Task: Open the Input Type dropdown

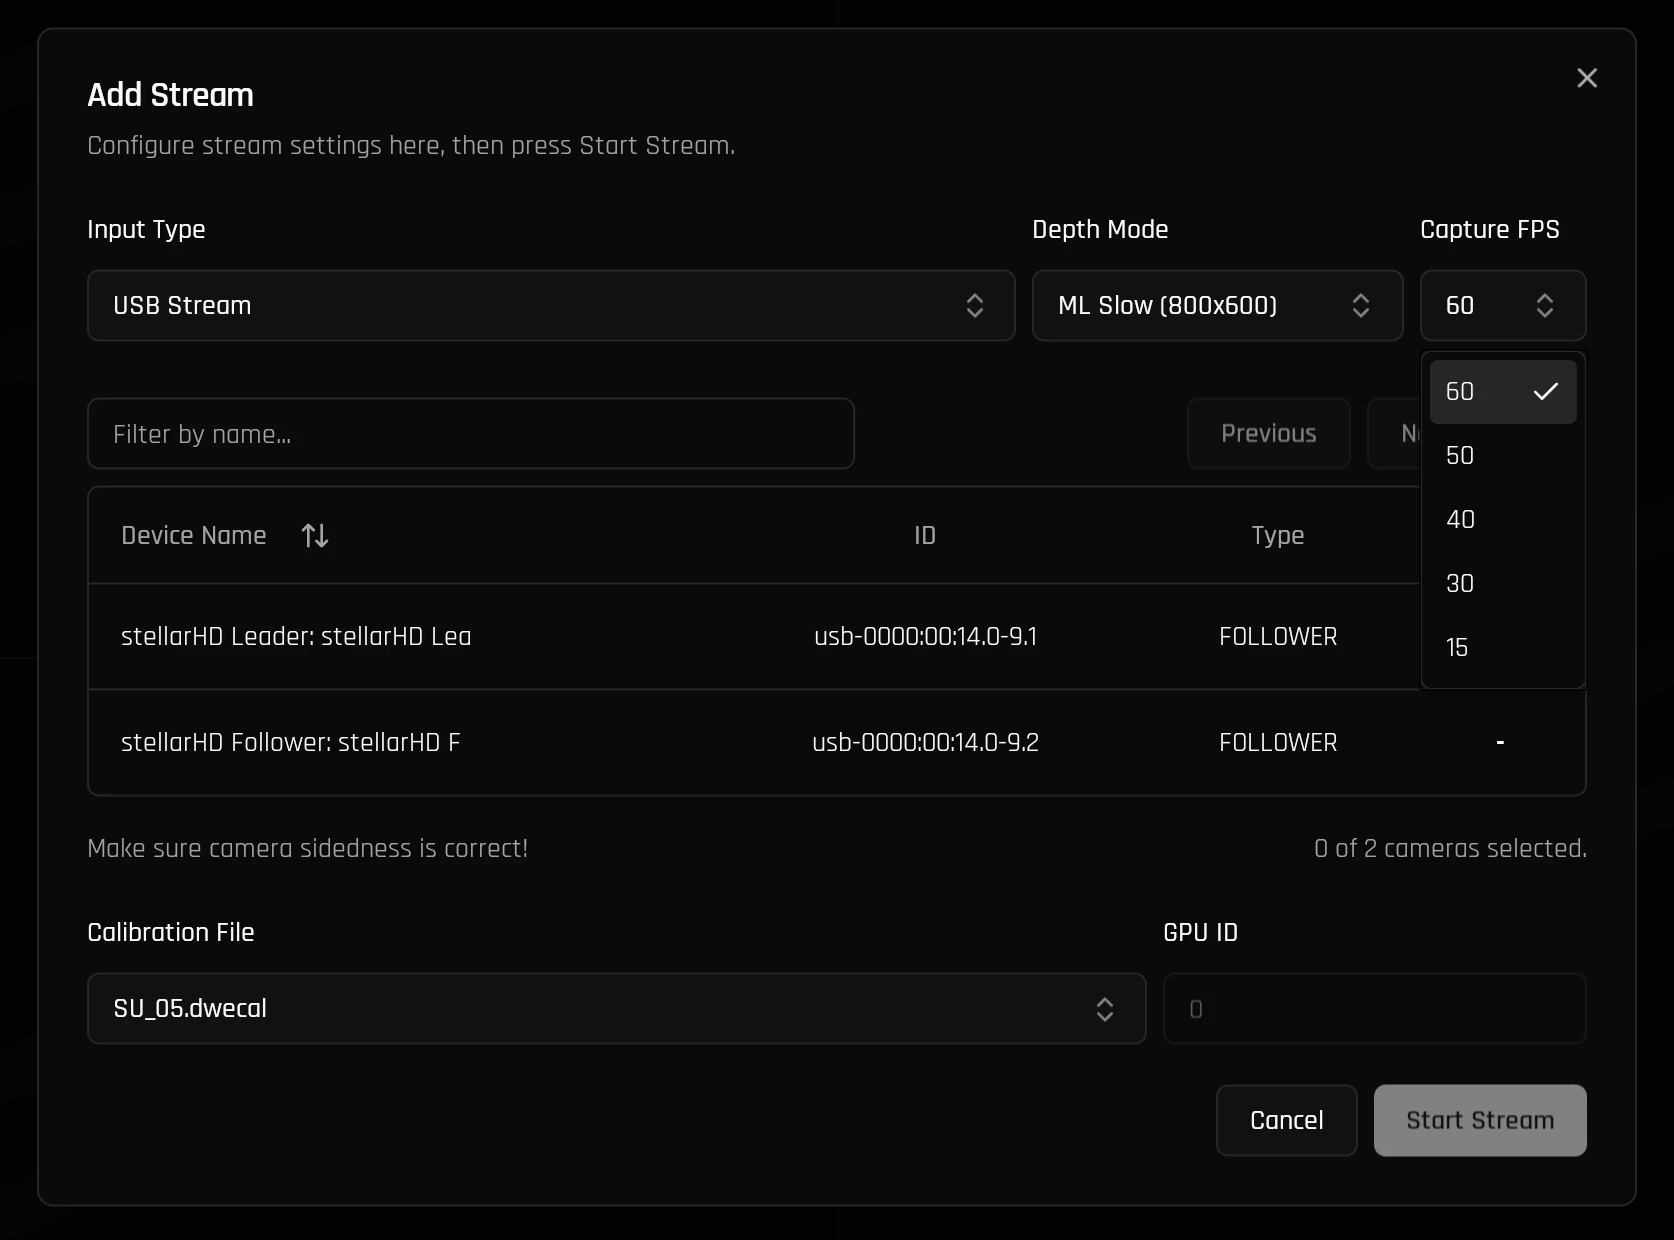Action: (551, 305)
